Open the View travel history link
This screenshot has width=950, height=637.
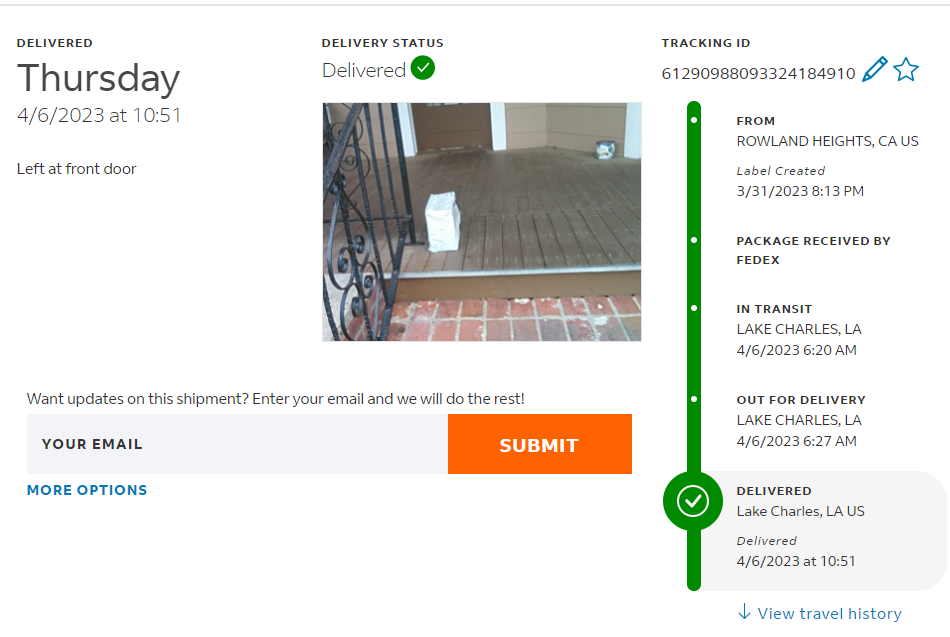pyautogui.click(x=829, y=613)
